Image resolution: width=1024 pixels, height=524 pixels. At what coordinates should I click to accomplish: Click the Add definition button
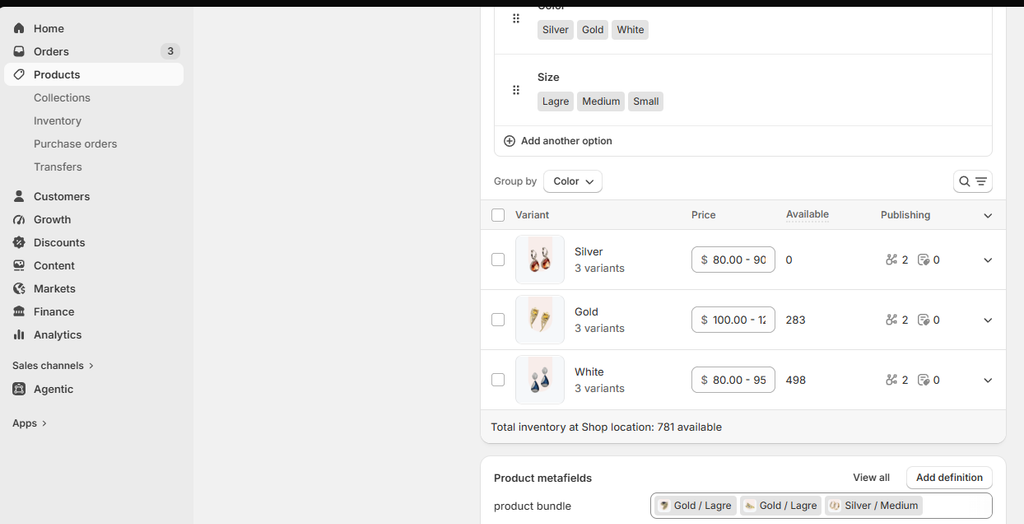pos(949,478)
